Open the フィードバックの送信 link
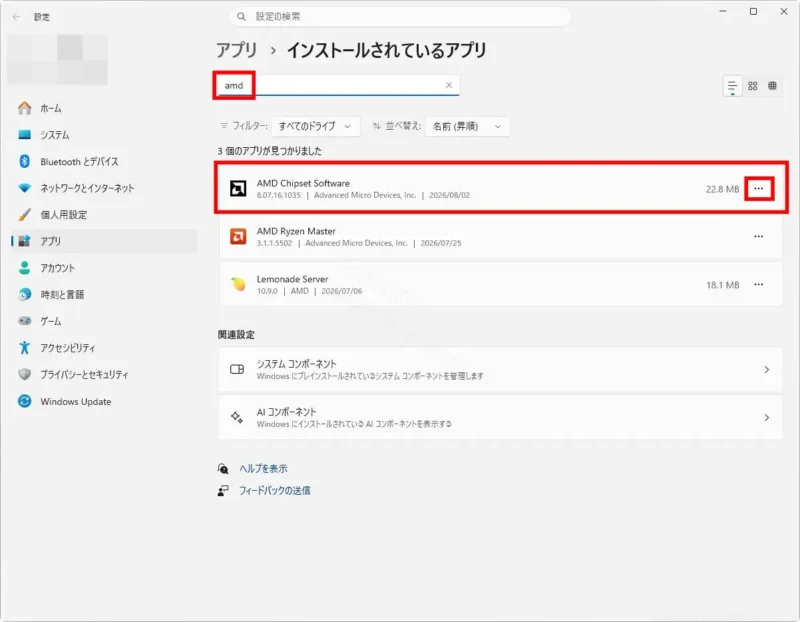This screenshot has width=800, height=622. click(274, 490)
